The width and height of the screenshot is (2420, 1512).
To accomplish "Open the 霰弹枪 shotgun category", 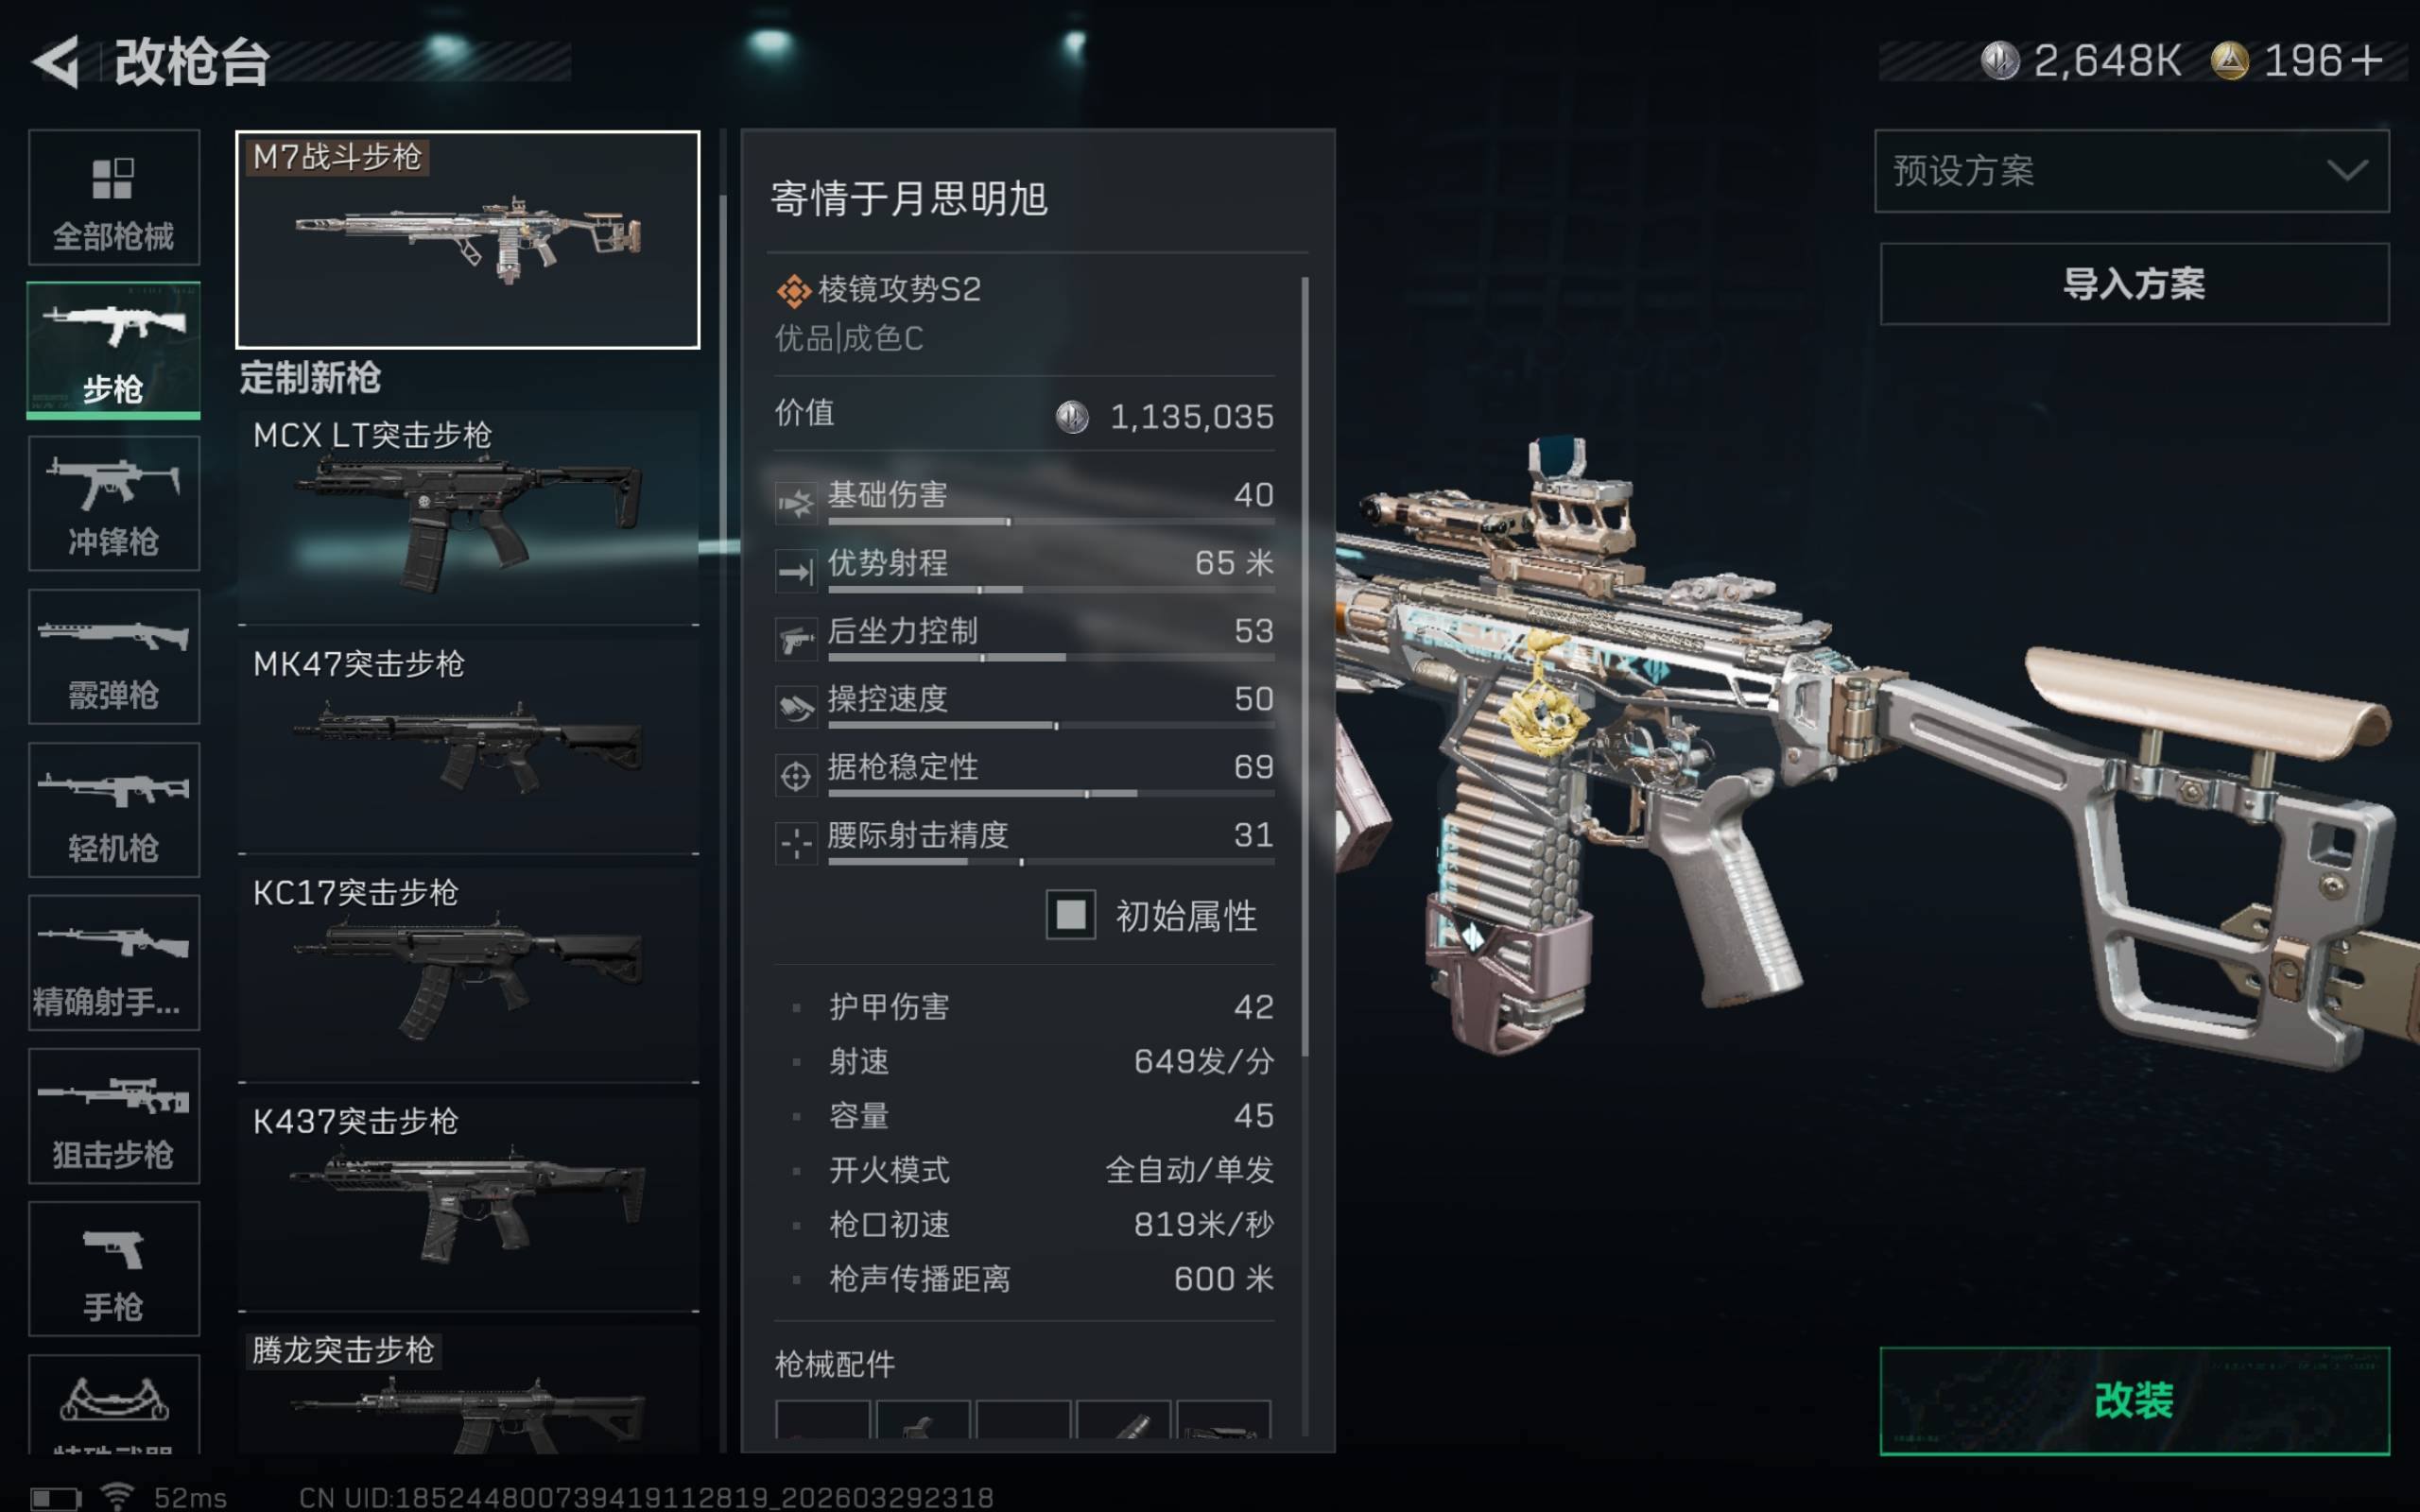I will (114, 656).
